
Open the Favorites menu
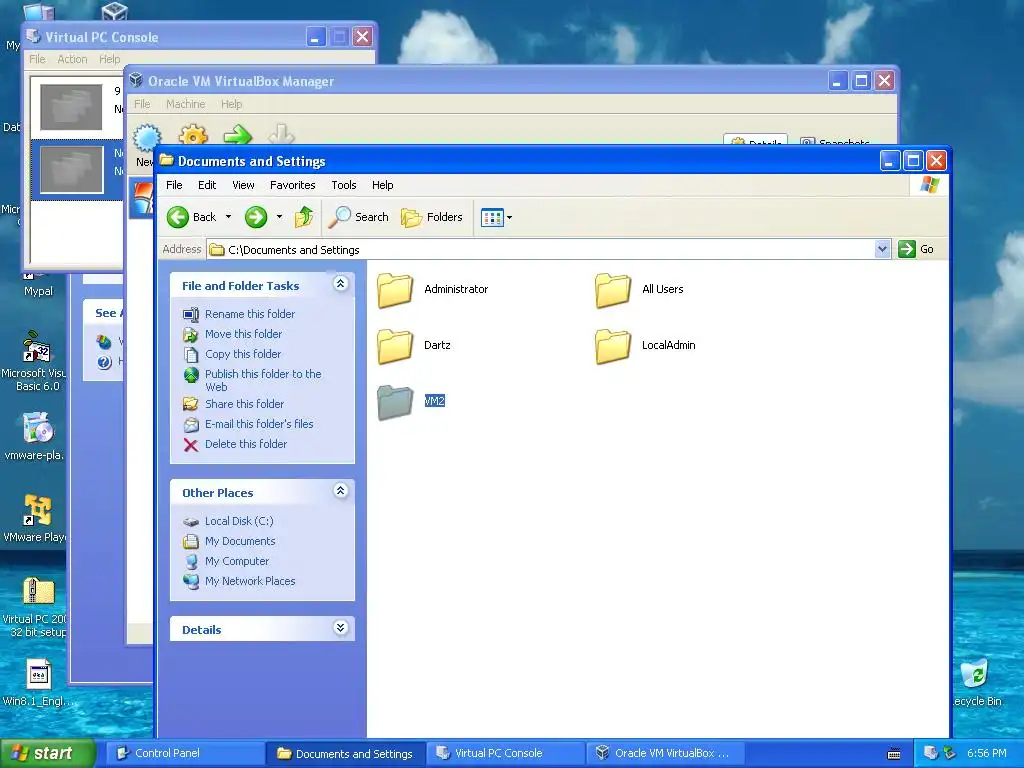pyautogui.click(x=293, y=185)
